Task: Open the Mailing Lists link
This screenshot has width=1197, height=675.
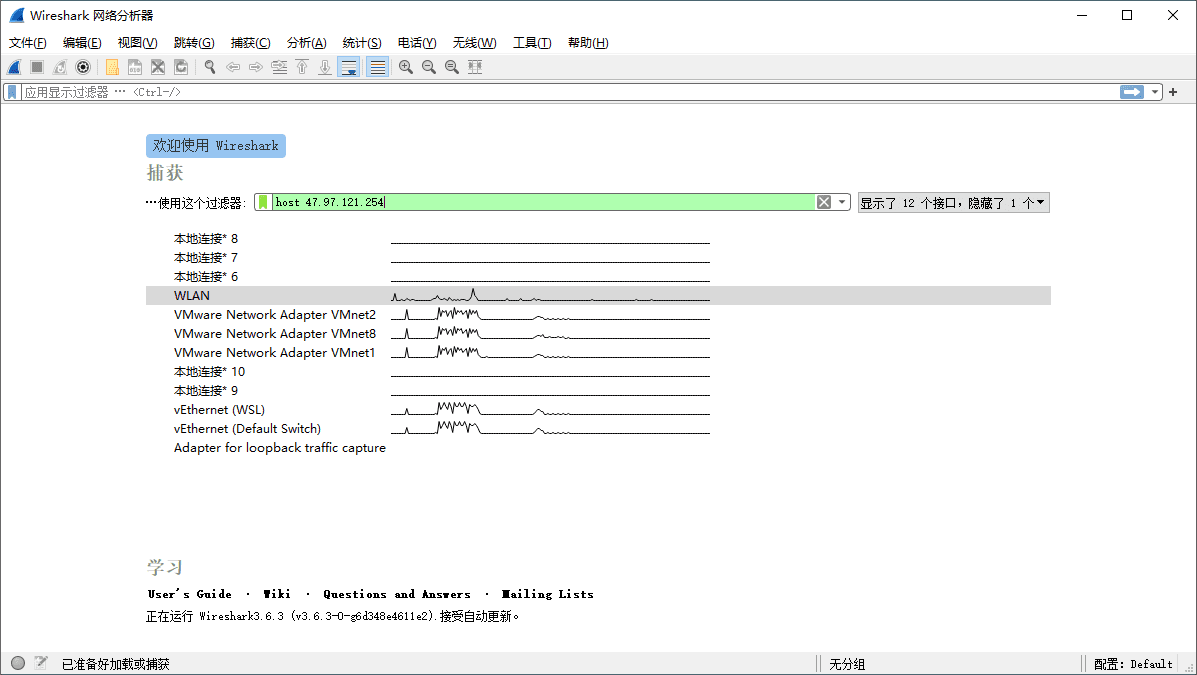Action: (547, 593)
